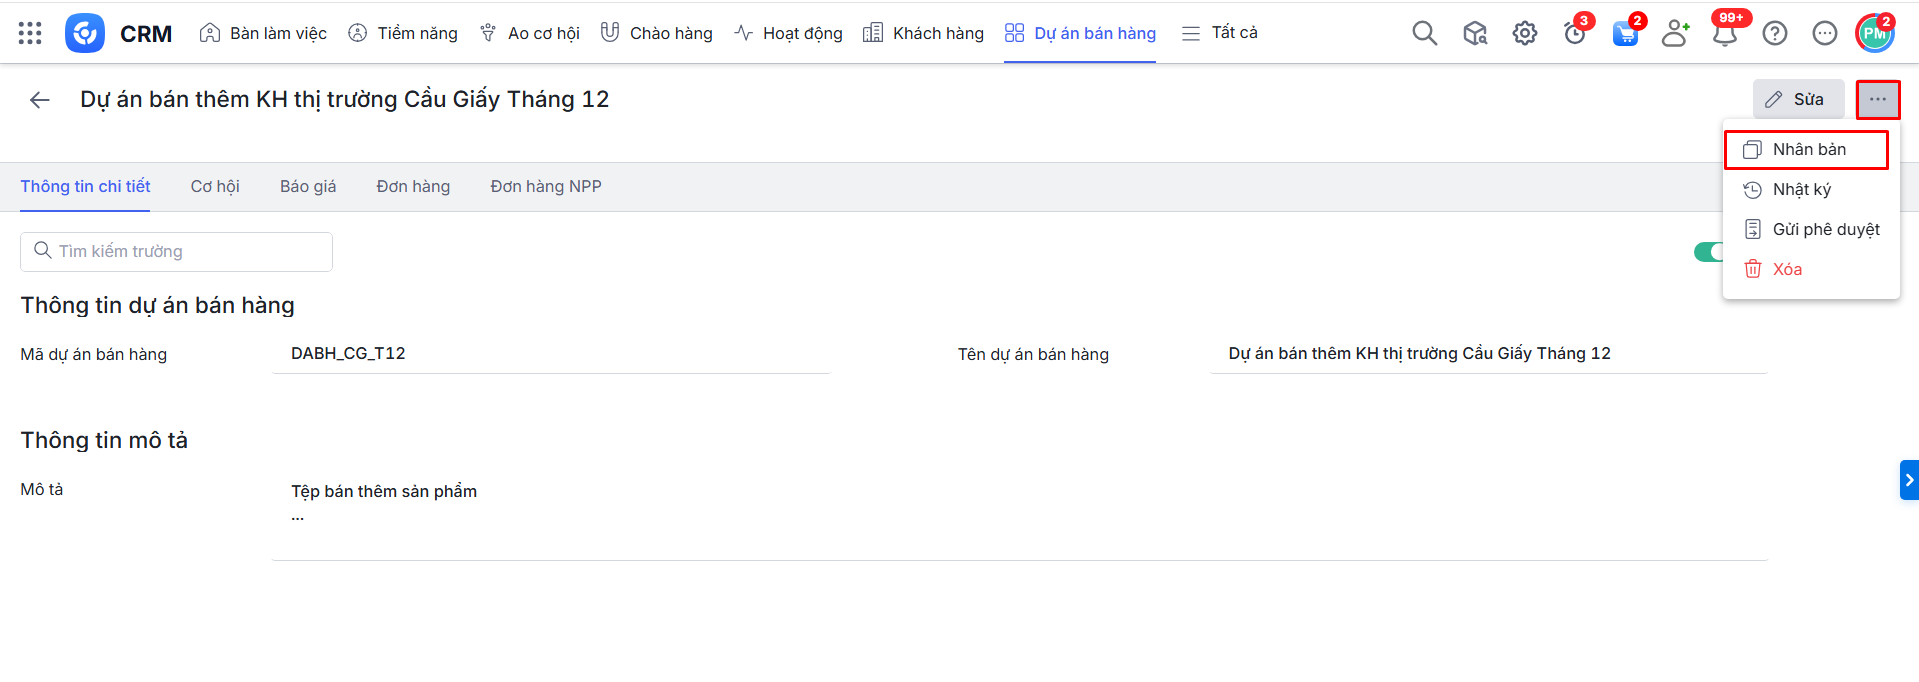Click the Tìm kiếm trường search field

[x=176, y=252]
